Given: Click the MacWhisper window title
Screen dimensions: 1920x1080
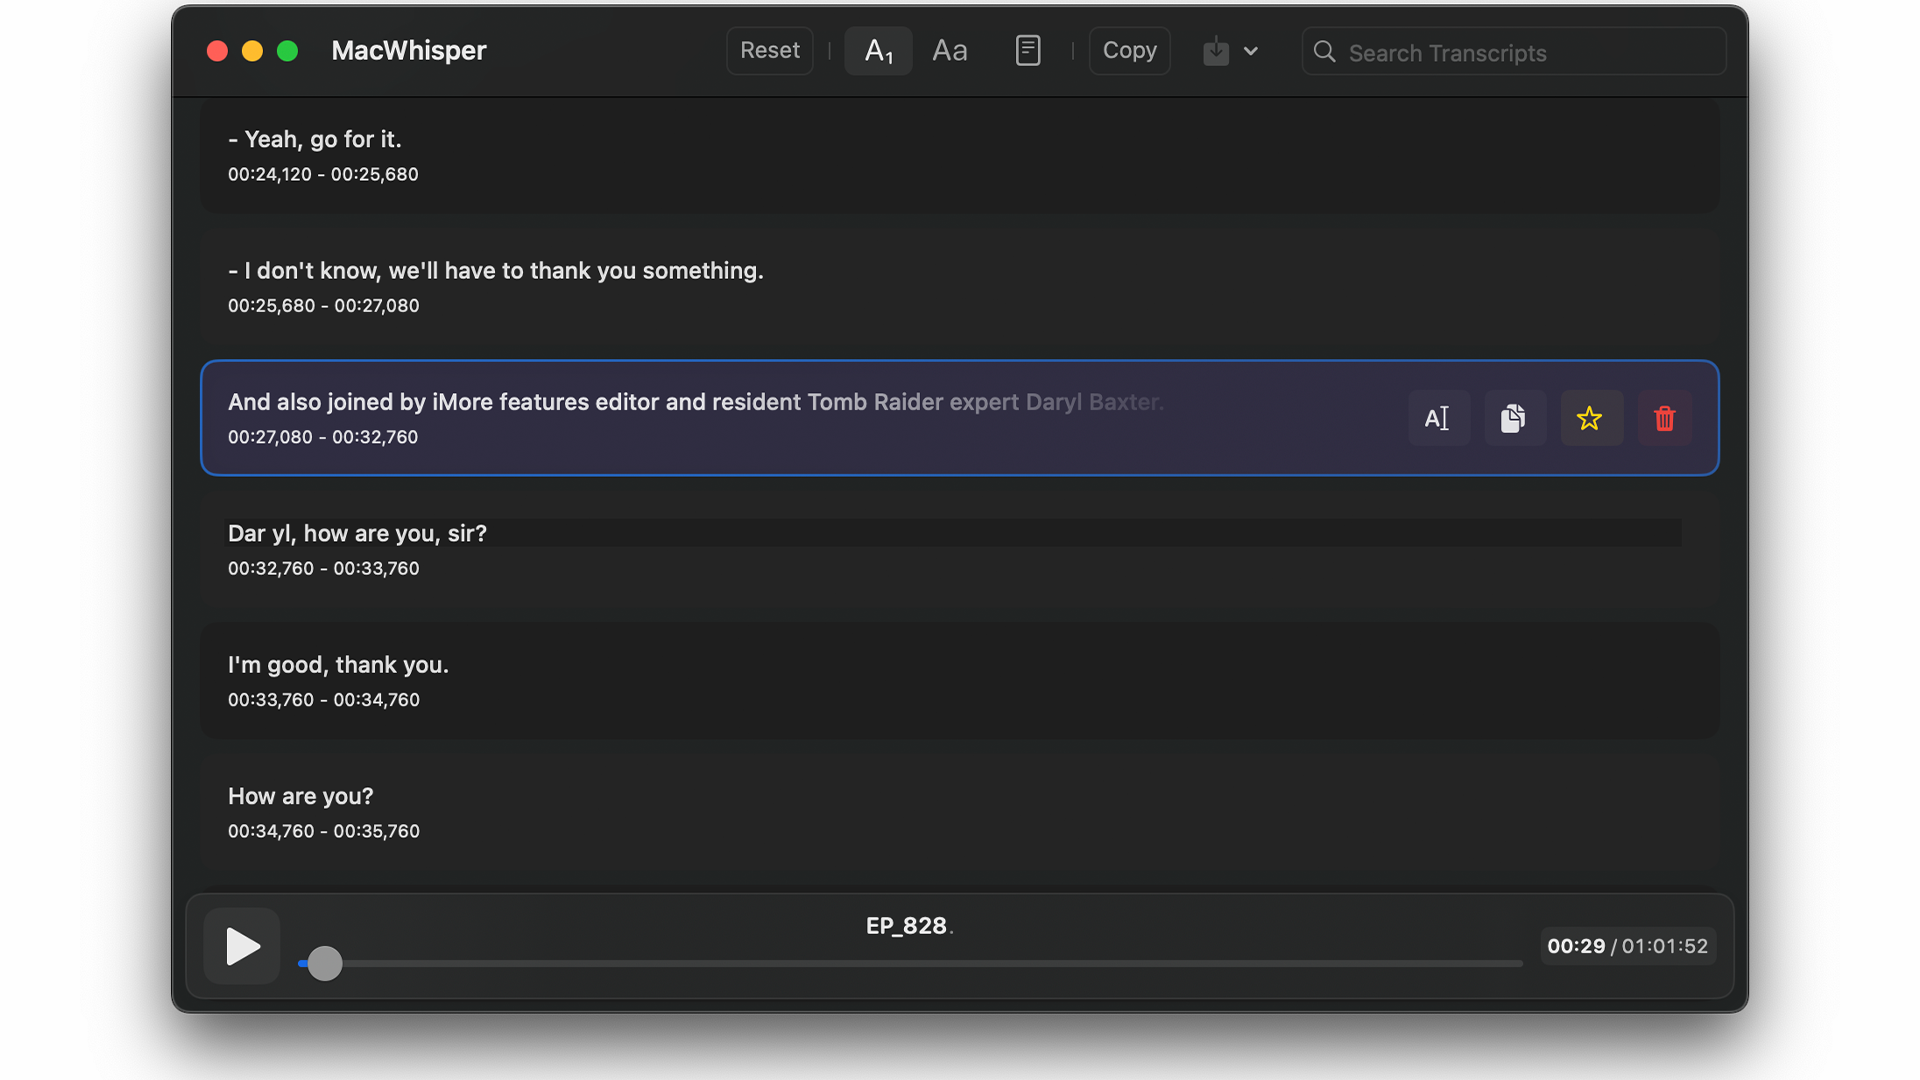Looking at the screenshot, I should [x=409, y=51].
